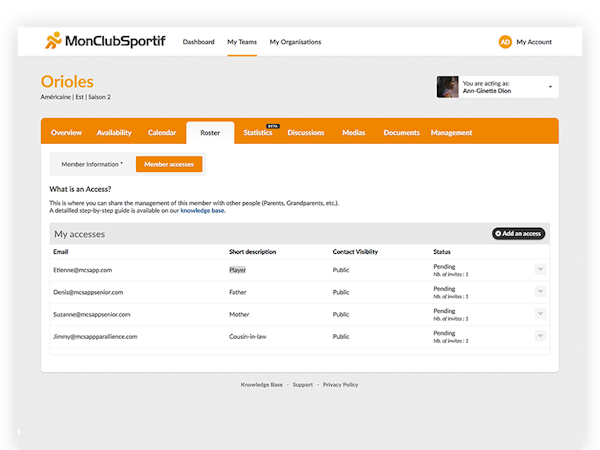Click the Cousin-in-law description cell
Screen dimensions: 600x450
pyautogui.click(x=248, y=336)
